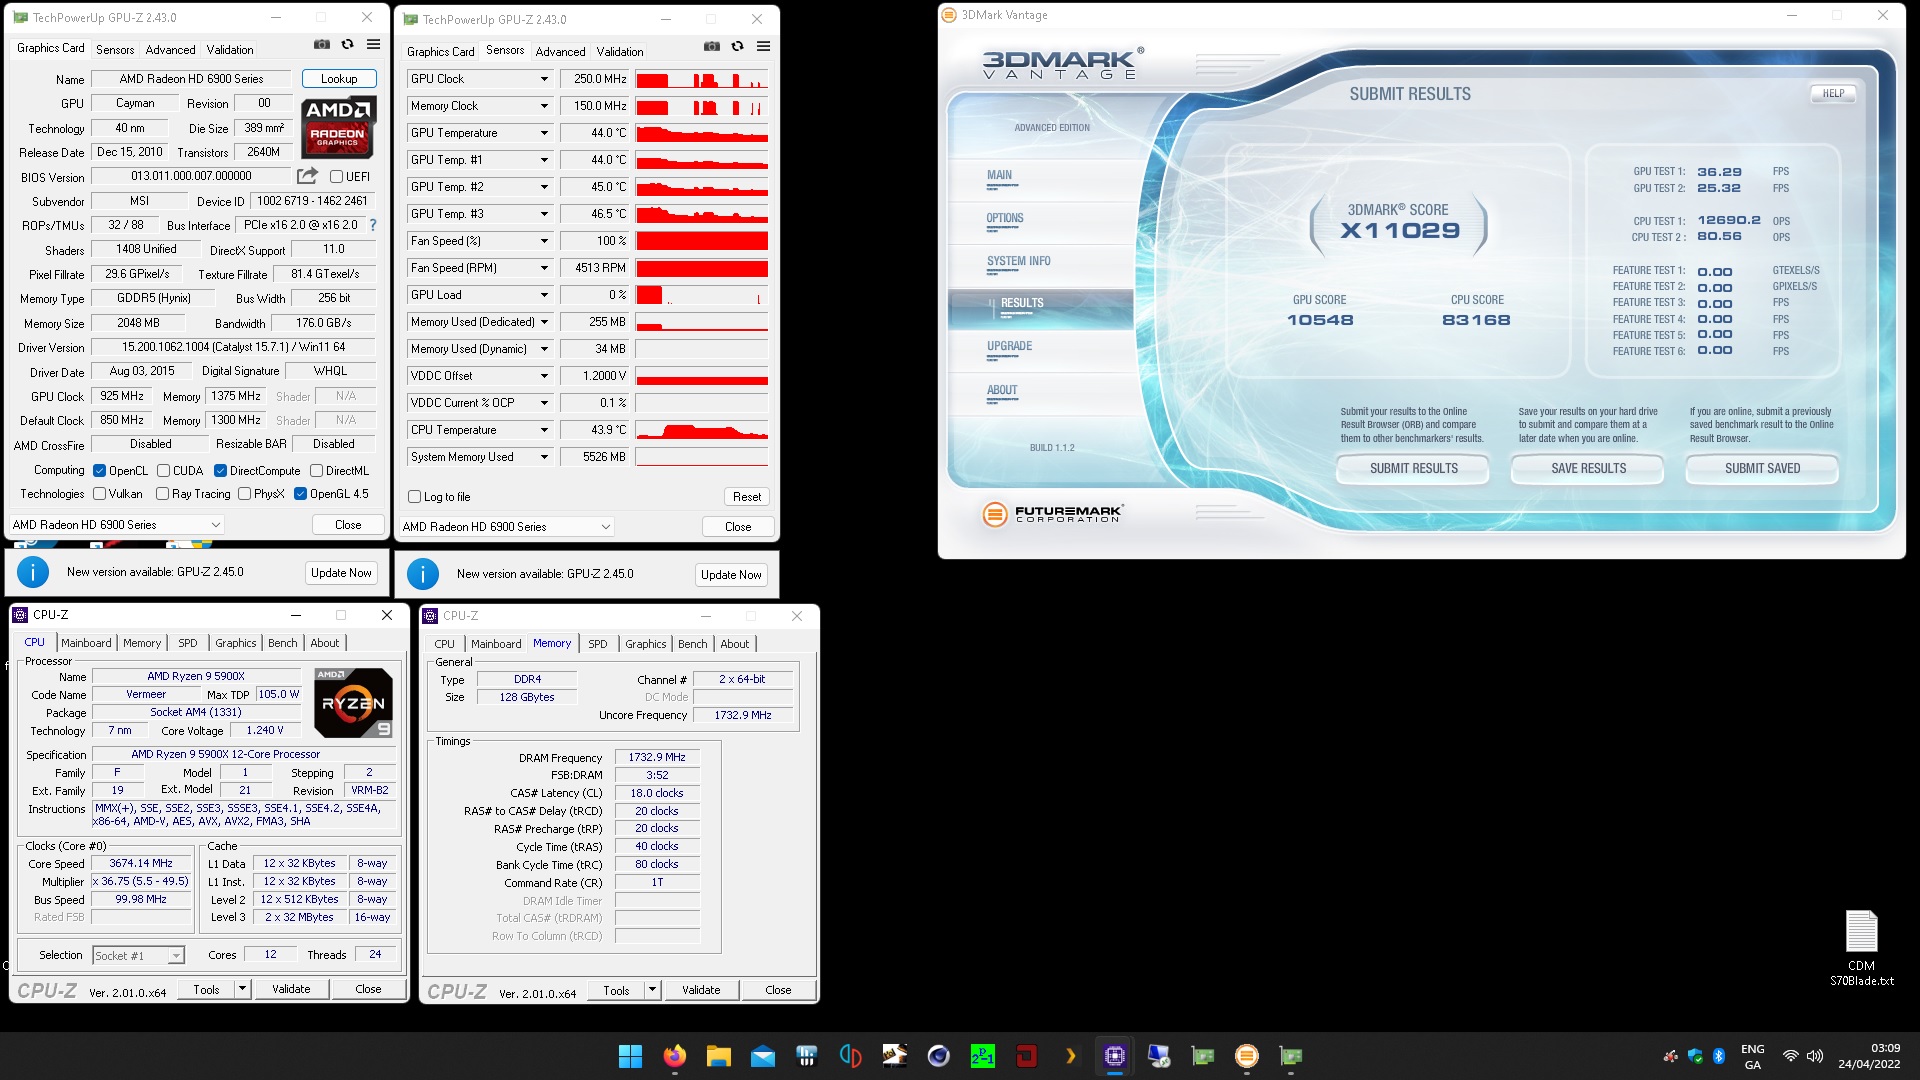Enable Log to file checkbox

[x=414, y=497]
